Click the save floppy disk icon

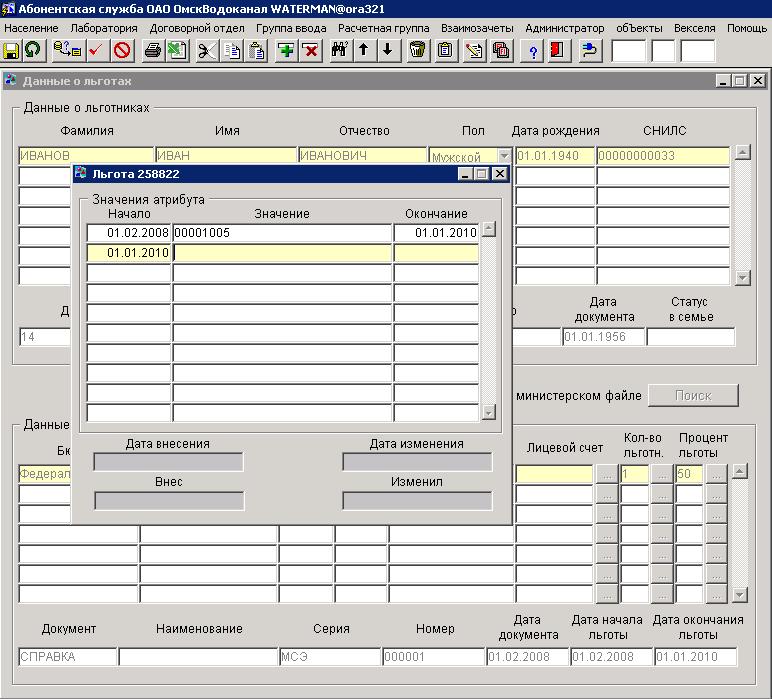click(x=12, y=50)
